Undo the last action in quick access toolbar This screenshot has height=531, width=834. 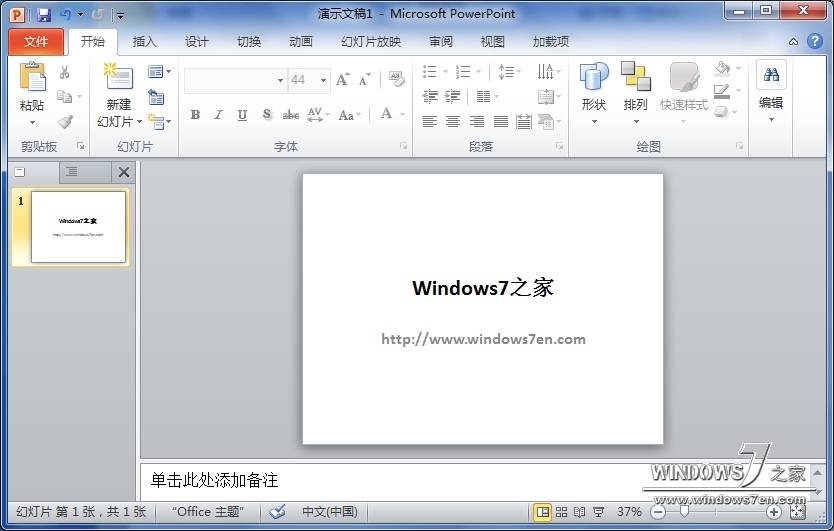(x=66, y=14)
